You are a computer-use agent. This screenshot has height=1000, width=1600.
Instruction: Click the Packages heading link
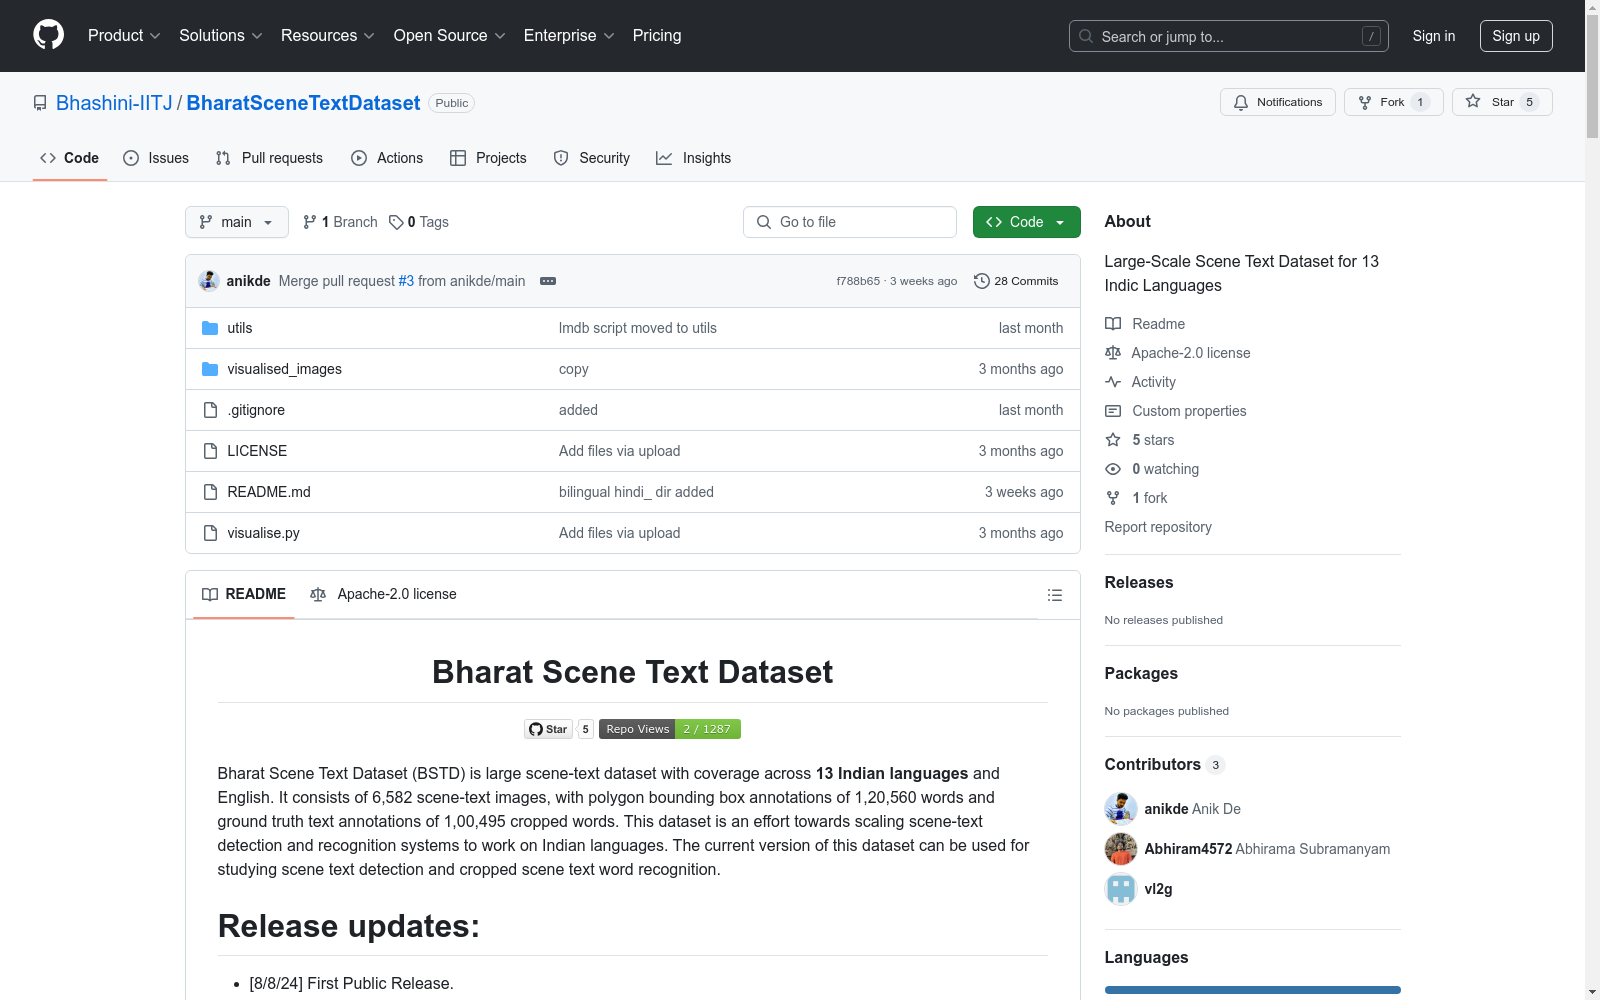click(1141, 673)
